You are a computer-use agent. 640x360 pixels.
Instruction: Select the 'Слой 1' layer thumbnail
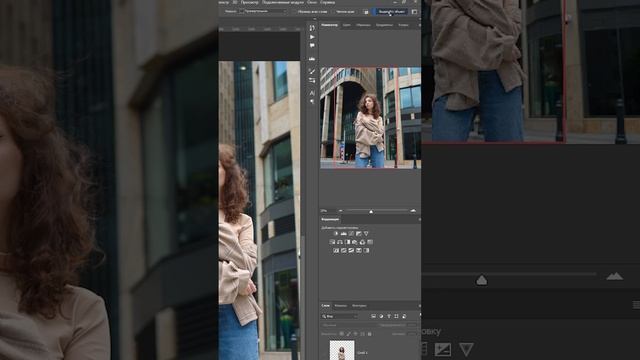[342, 351]
